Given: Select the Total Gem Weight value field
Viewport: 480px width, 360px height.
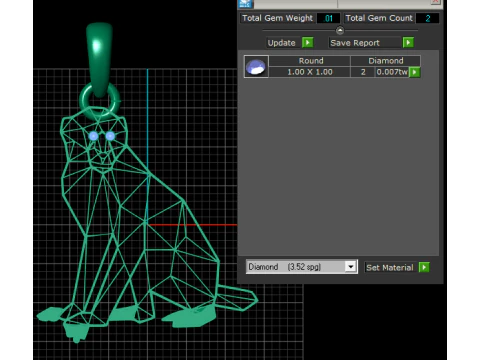Looking at the screenshot, I should 328,18.
